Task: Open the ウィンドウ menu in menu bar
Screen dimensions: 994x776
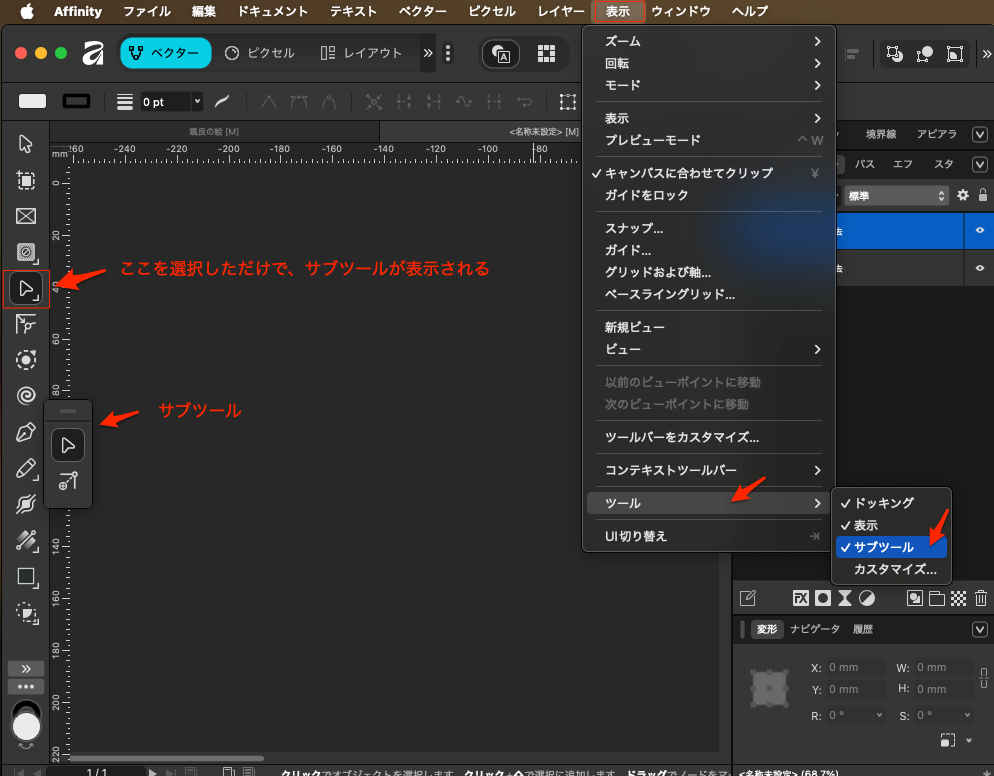Action: [680, 11]
